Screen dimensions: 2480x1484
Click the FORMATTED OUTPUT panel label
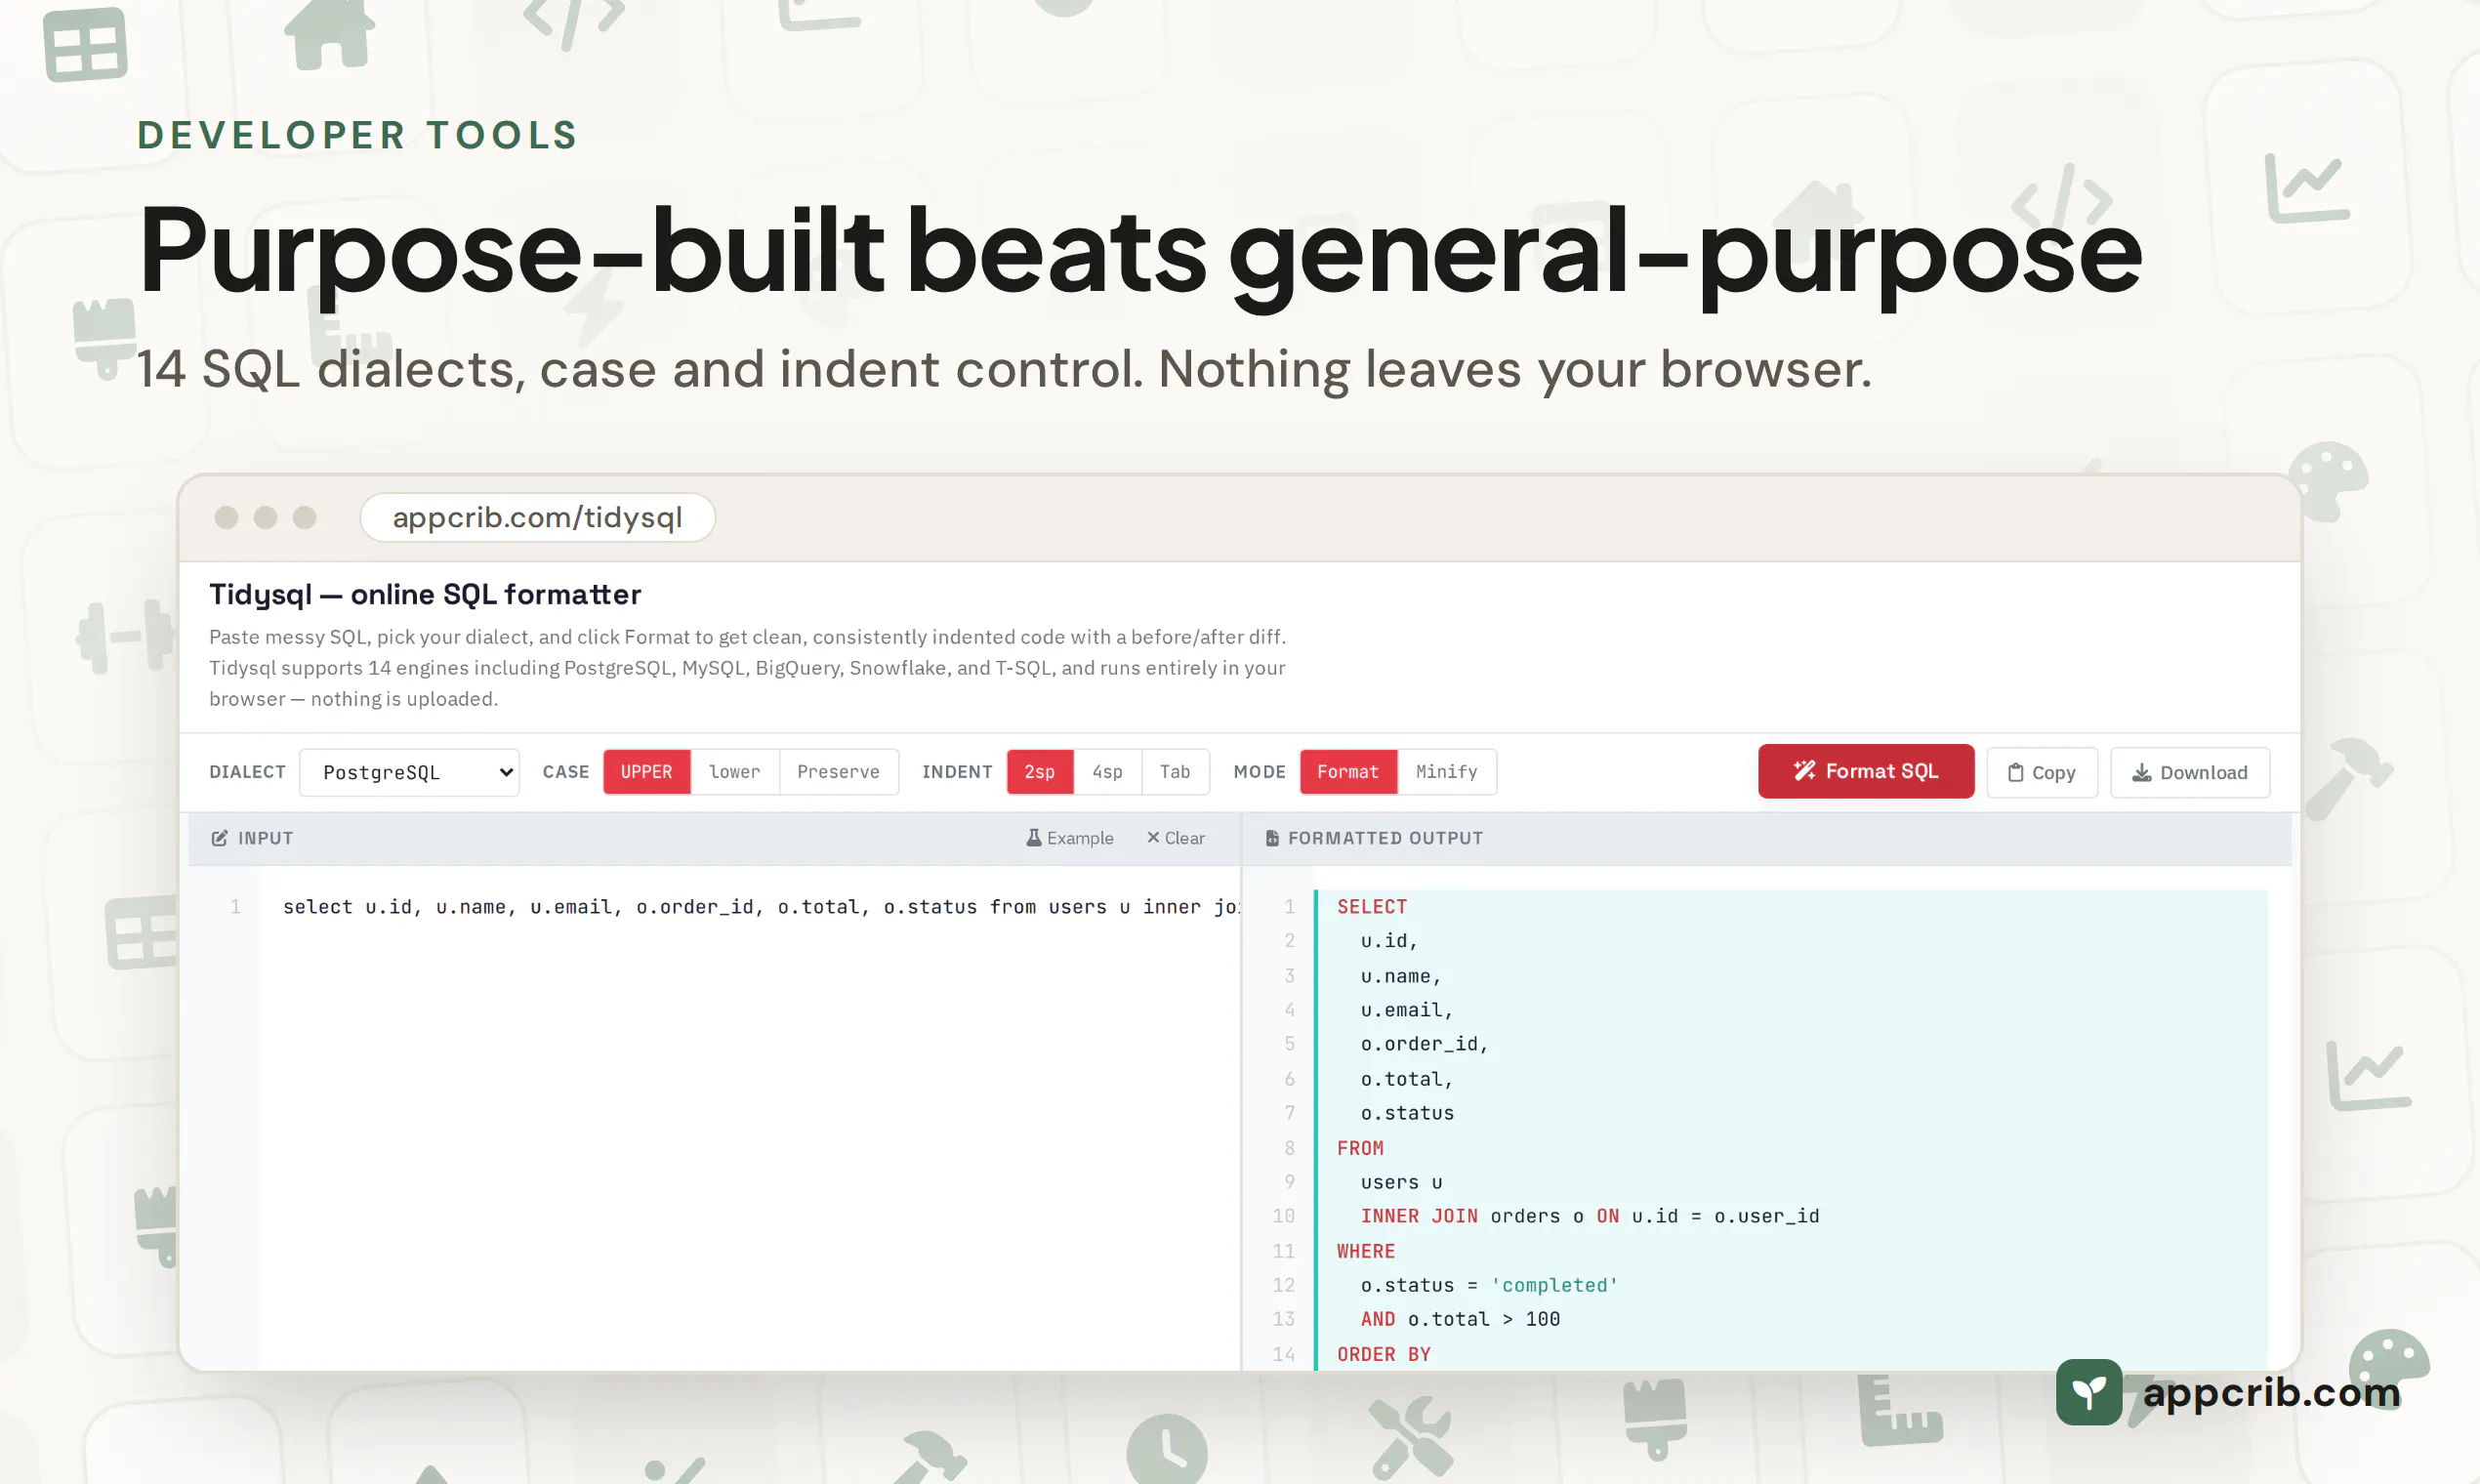[1386, 838]
